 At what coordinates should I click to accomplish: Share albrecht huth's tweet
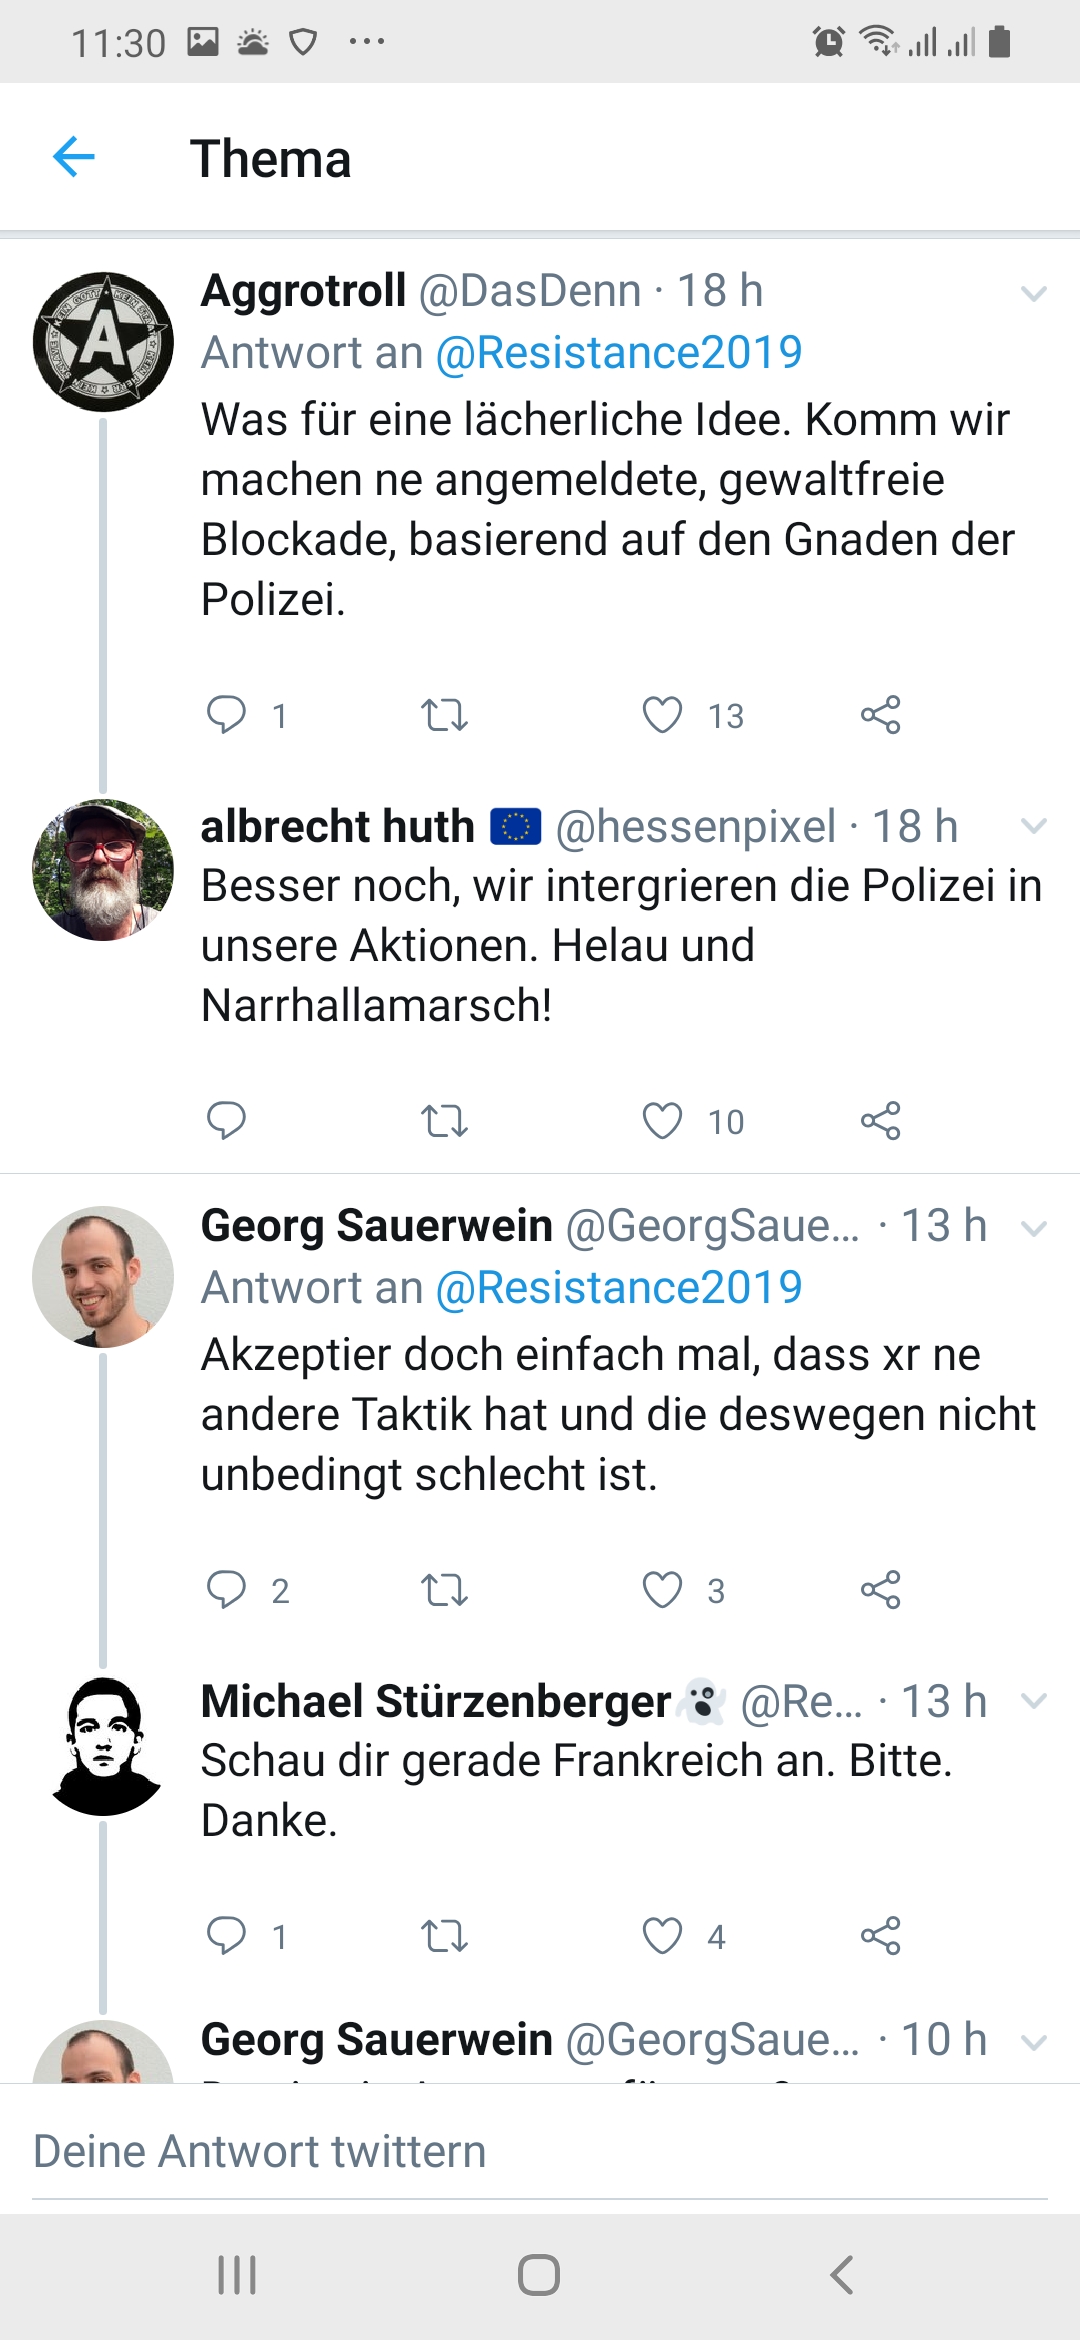(x=880, y=1121)
